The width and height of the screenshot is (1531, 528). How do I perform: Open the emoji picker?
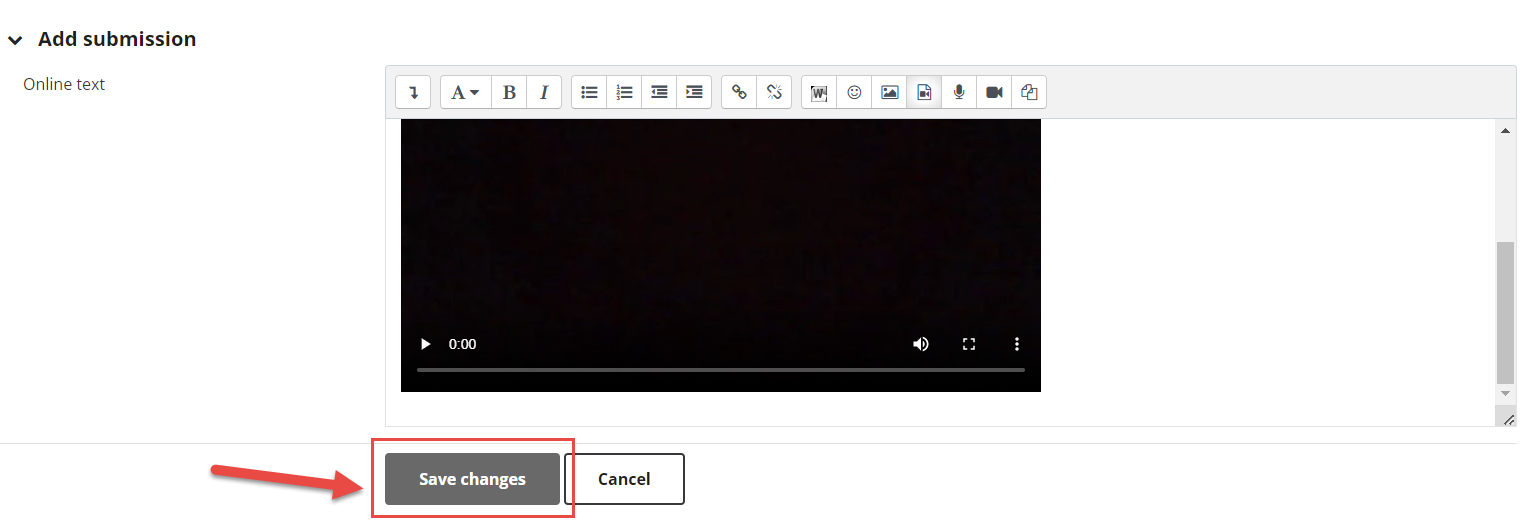click(x=854, y=92)
